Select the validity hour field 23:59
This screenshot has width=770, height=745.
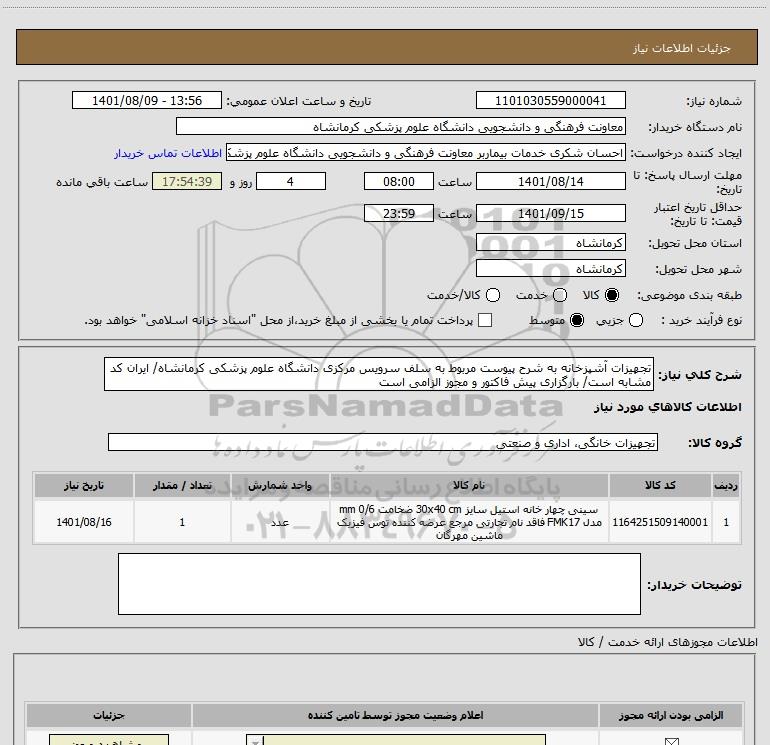pyautogui.click(x=399, y=214)
